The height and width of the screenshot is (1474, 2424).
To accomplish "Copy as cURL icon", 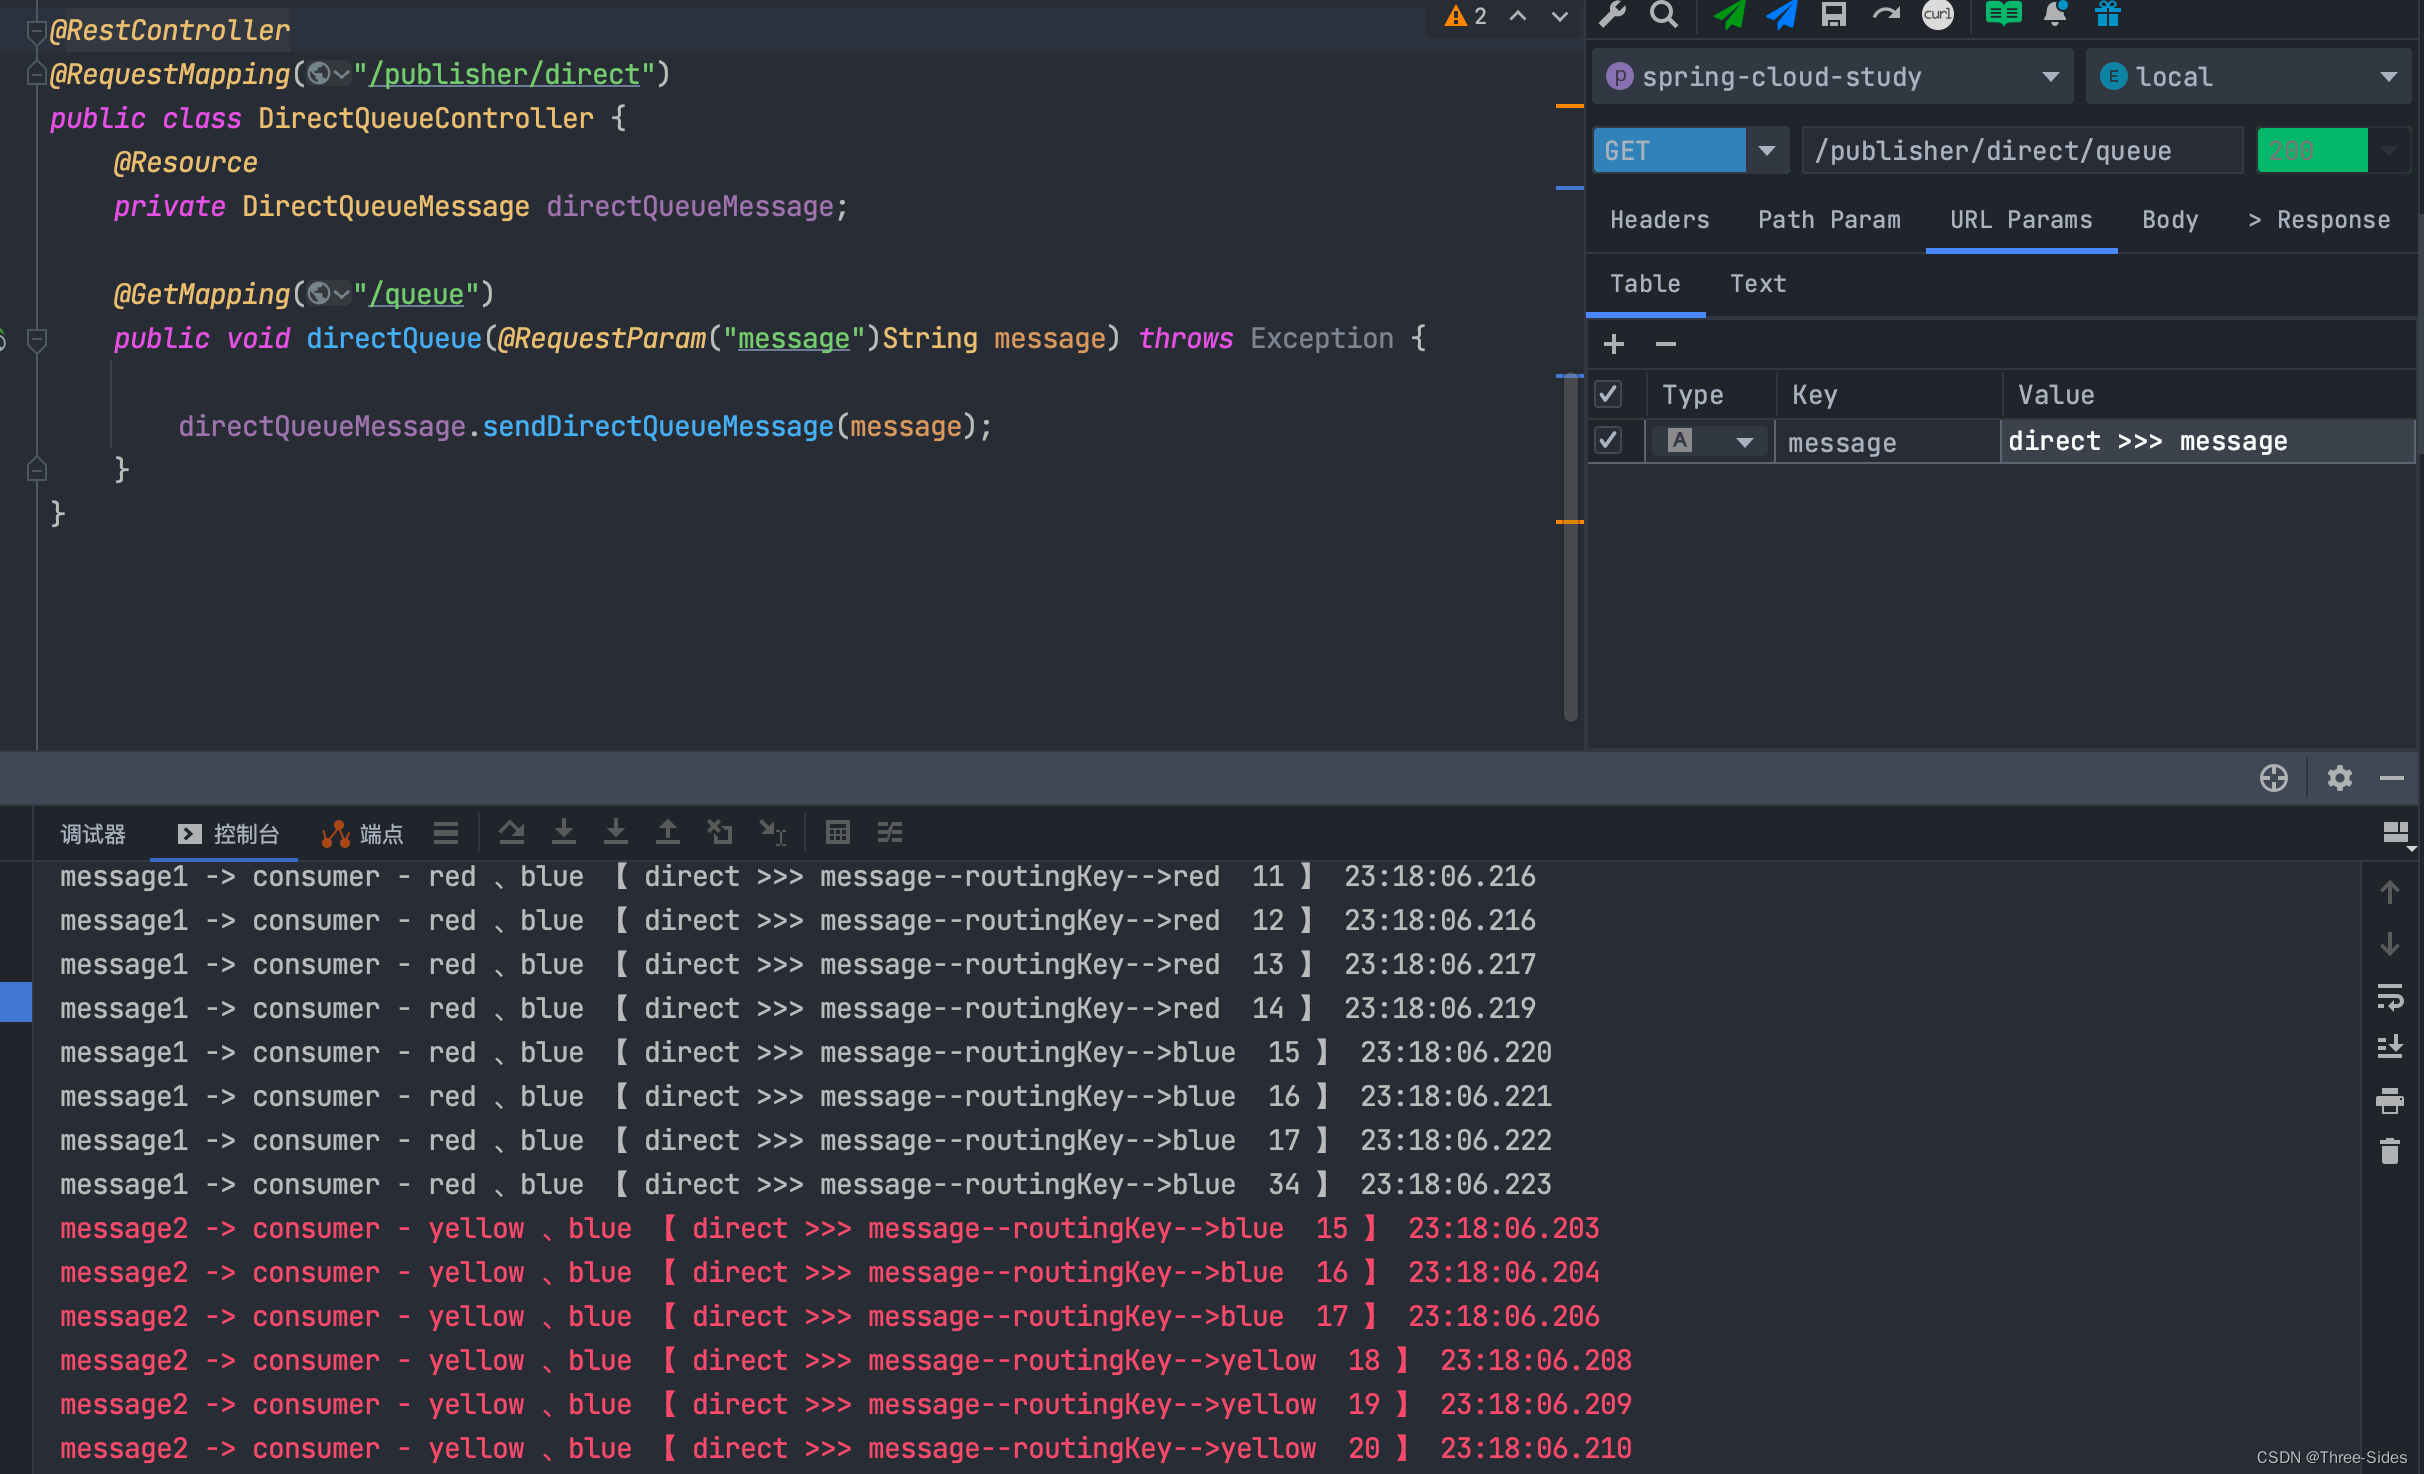I will (1937, 14).
